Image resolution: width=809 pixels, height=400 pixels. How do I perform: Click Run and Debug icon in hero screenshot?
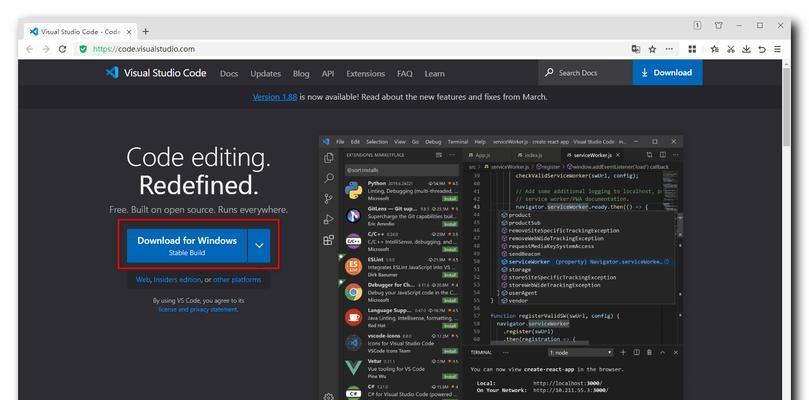(328, 219)
